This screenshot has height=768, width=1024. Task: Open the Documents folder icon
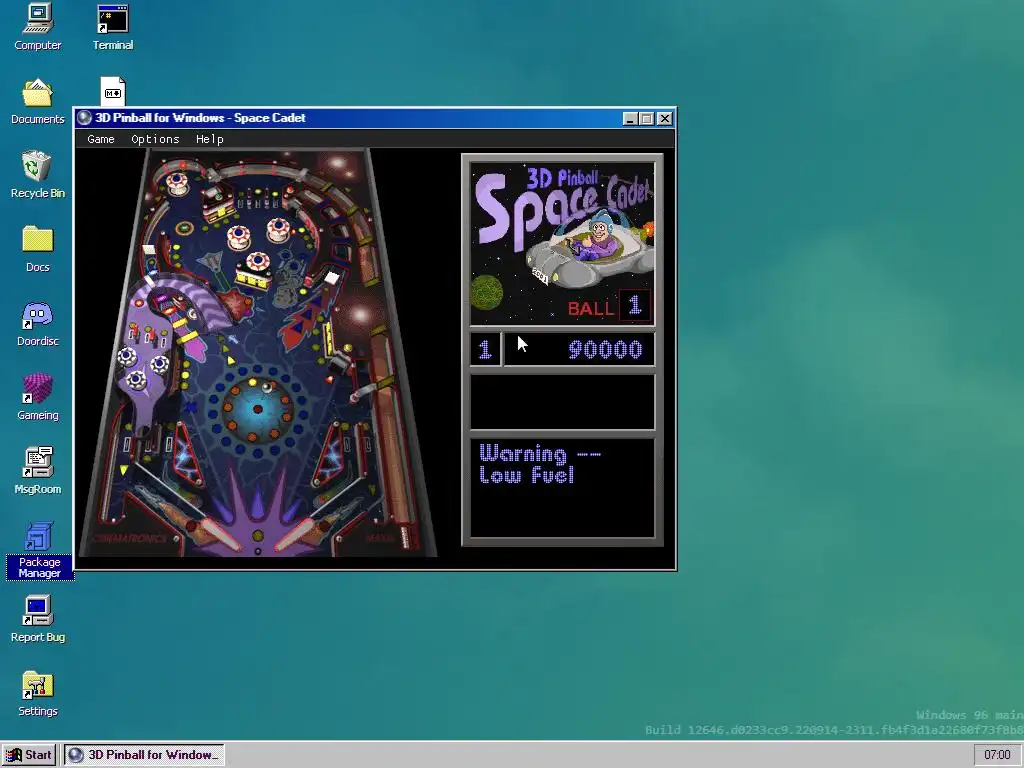(38, 101)
